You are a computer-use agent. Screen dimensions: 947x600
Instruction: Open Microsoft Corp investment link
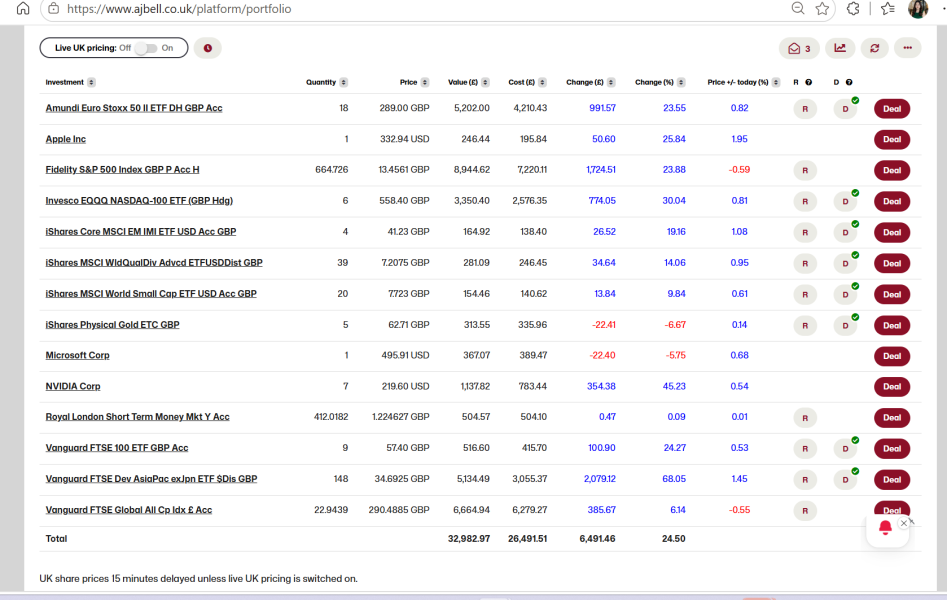(77, 355)
